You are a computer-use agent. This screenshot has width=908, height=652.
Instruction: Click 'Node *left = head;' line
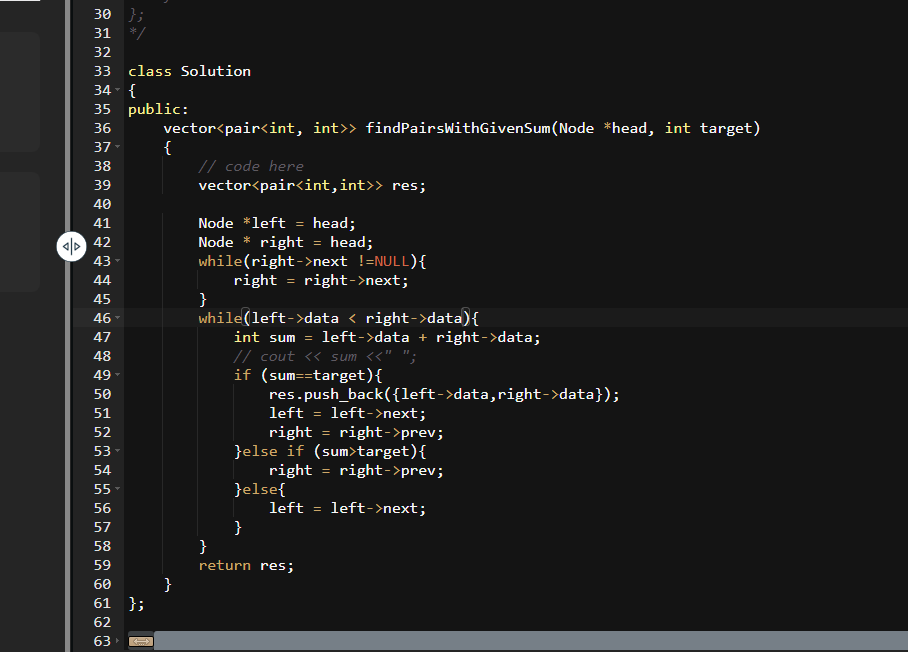277,224
